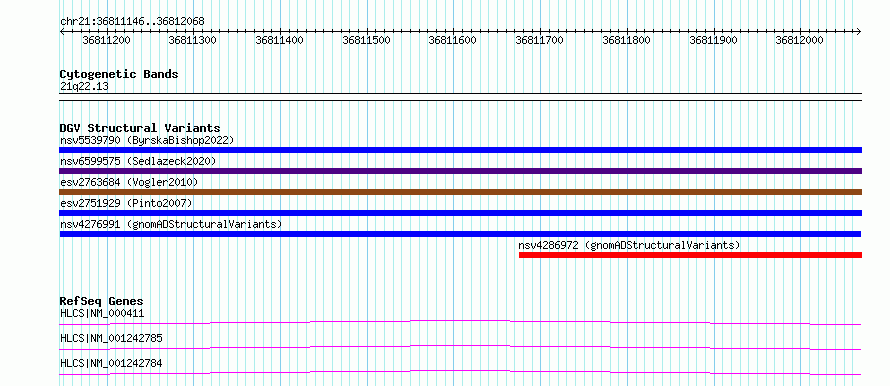Select the purple nsv6599575 variant bar
The width and height of the screenshot is (890, 386).
(x=460, y=171)
